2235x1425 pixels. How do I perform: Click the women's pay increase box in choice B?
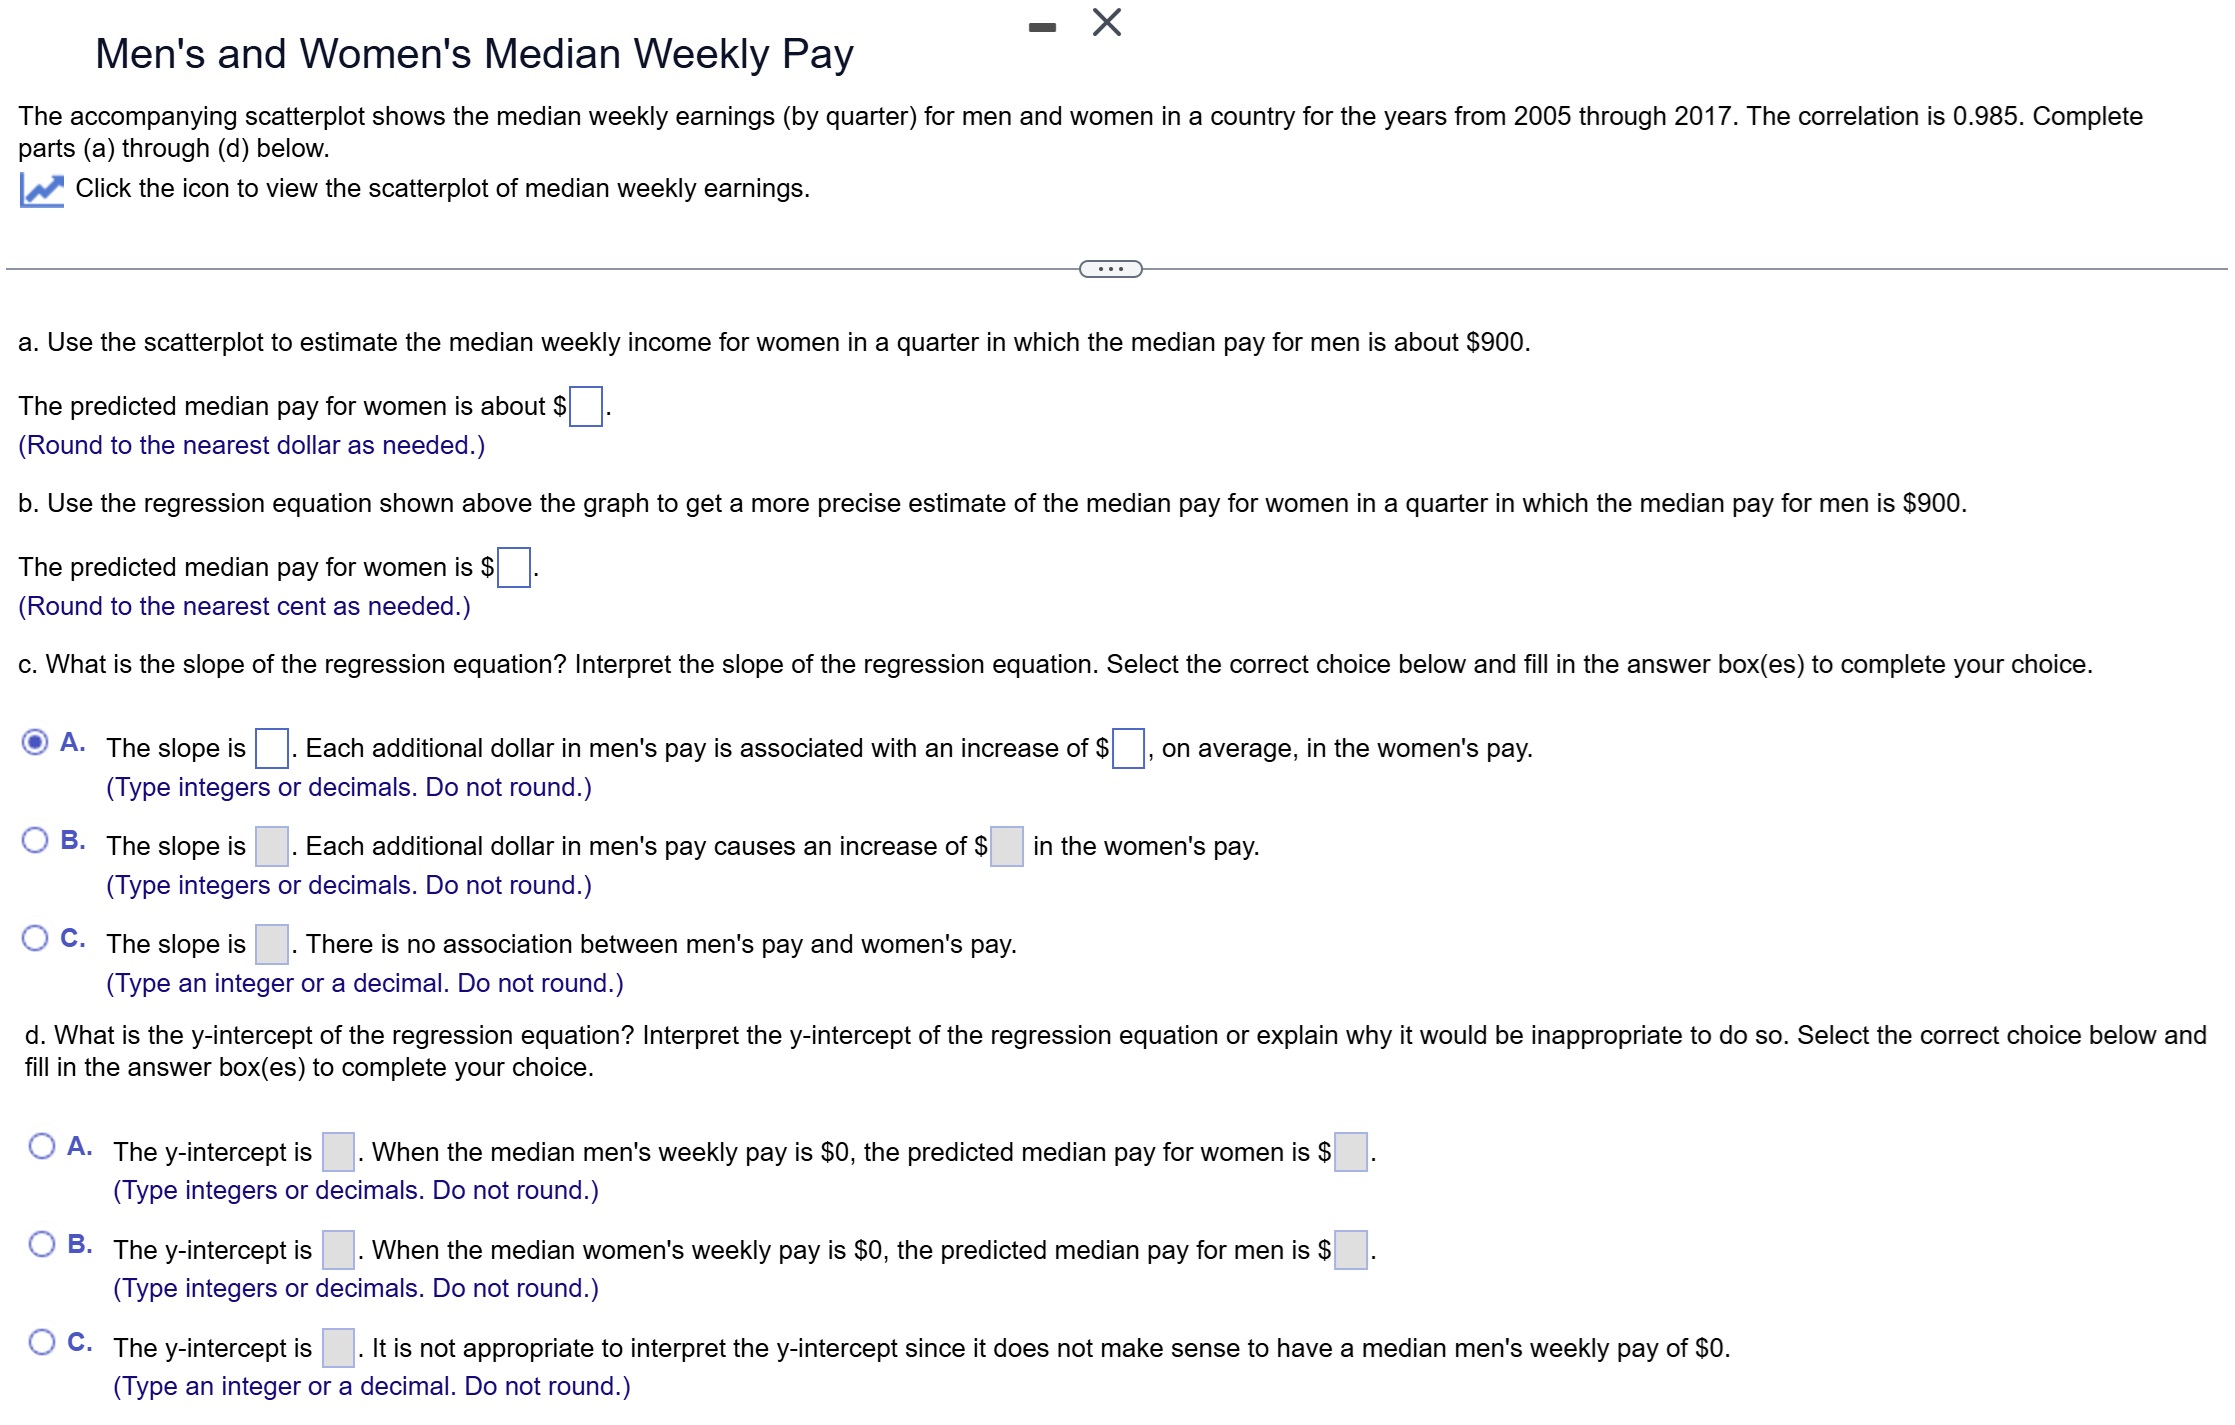[1005, 845]
